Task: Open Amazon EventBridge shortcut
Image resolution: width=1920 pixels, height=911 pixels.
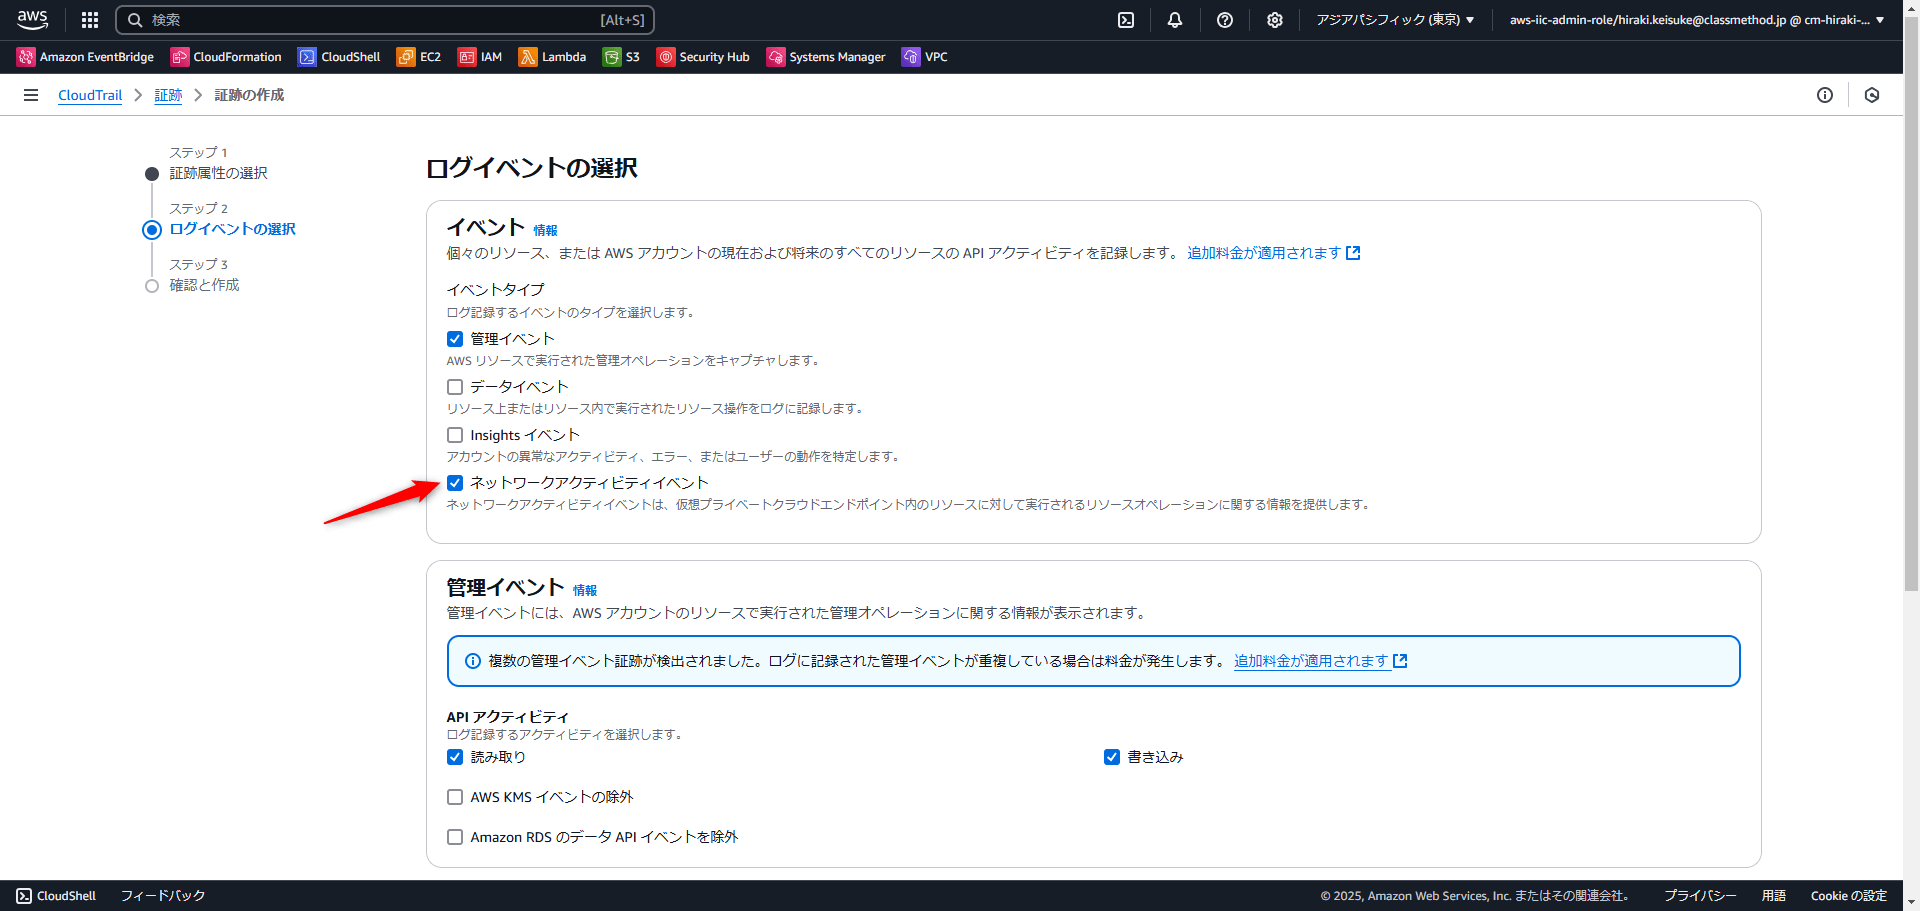Action: [85, 57]
